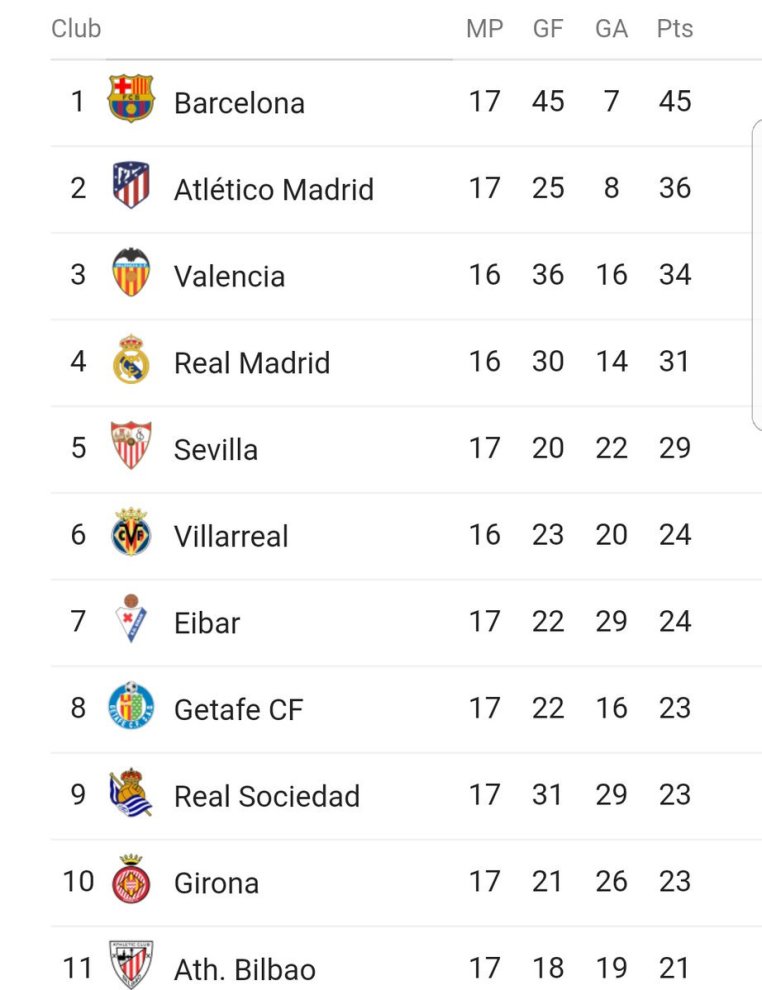Image resolution: width=762 pixels, height=990 pixels.
Task: Click the Atlético Madrid crest icon
Action: pyautogui.click(x=131, y=186)
